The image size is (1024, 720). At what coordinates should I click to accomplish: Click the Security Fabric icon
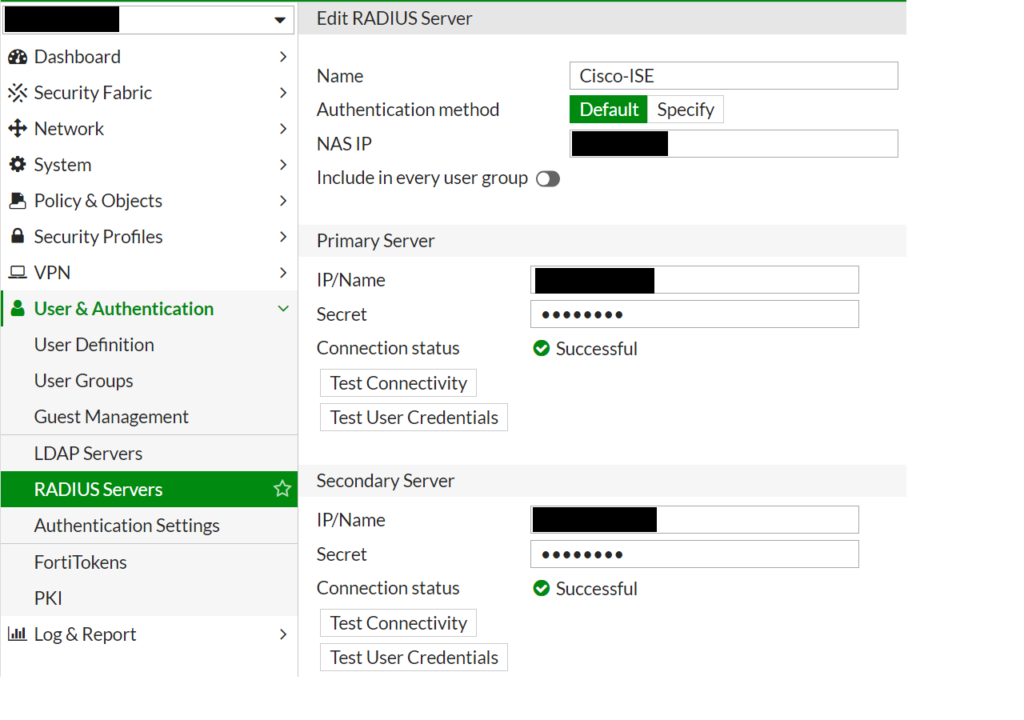[x=17, y=93]
